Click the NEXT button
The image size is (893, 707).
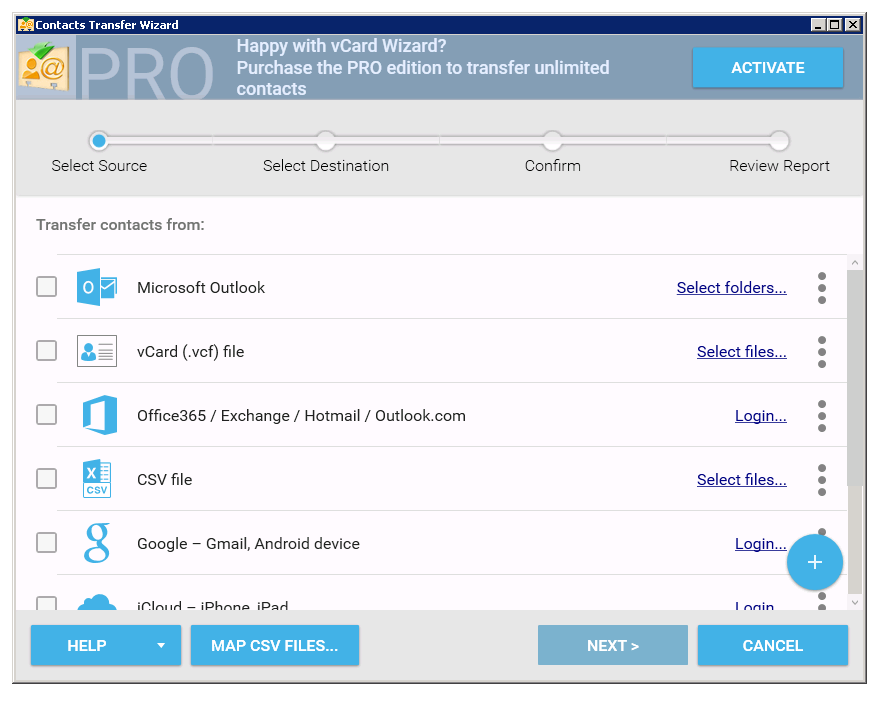[x=613, y=645]
